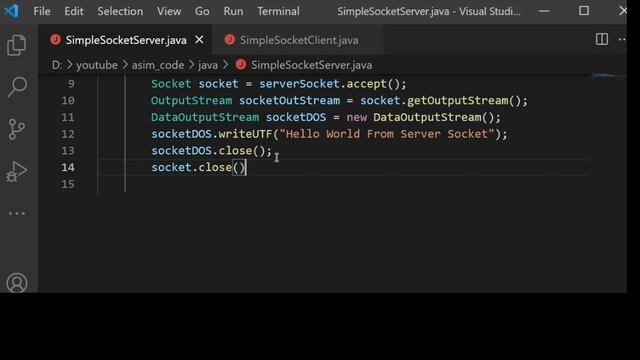The width and height of the screenshot is (640, 360).
Task: Click the "Hello World From Server Socket" string
Action: coord(387,134)
